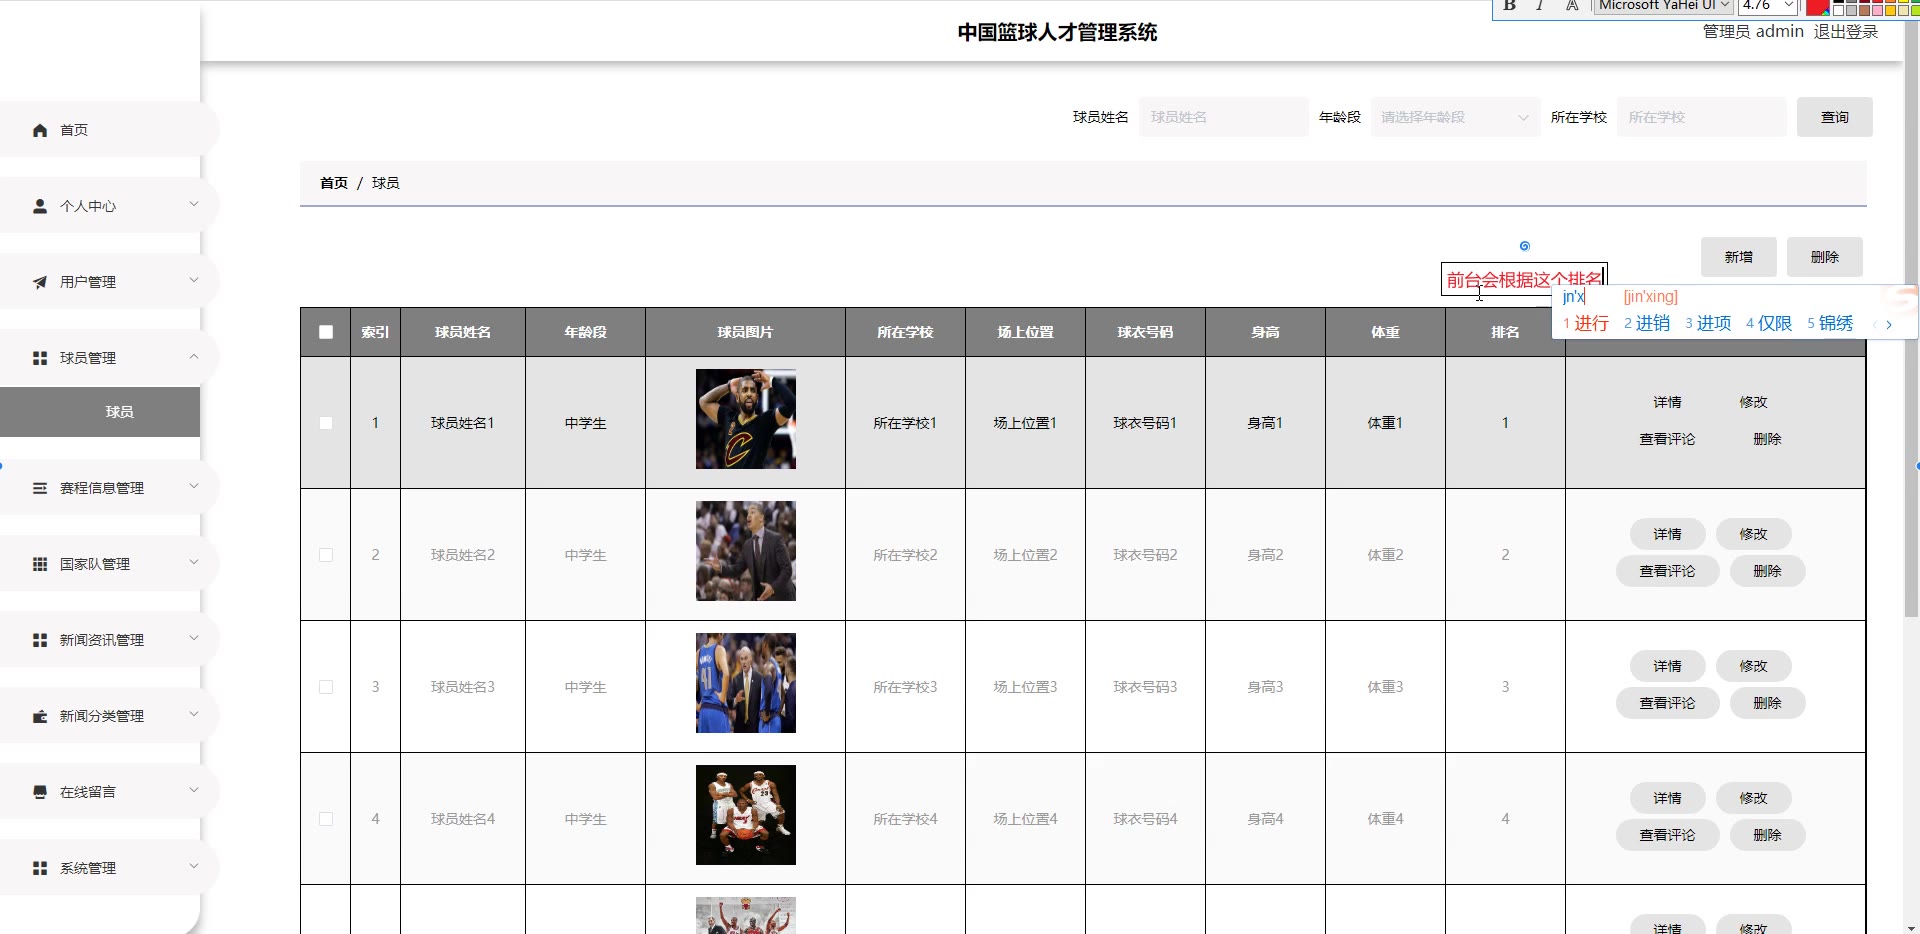
Task: Toggle Bold in the annotation toolbar
Action: (1510, 5)
